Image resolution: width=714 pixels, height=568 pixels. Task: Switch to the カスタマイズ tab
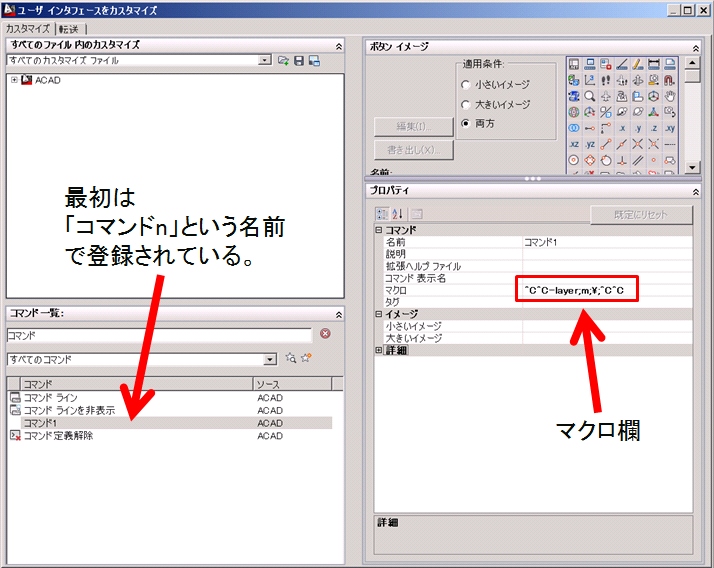click(28, 29)
